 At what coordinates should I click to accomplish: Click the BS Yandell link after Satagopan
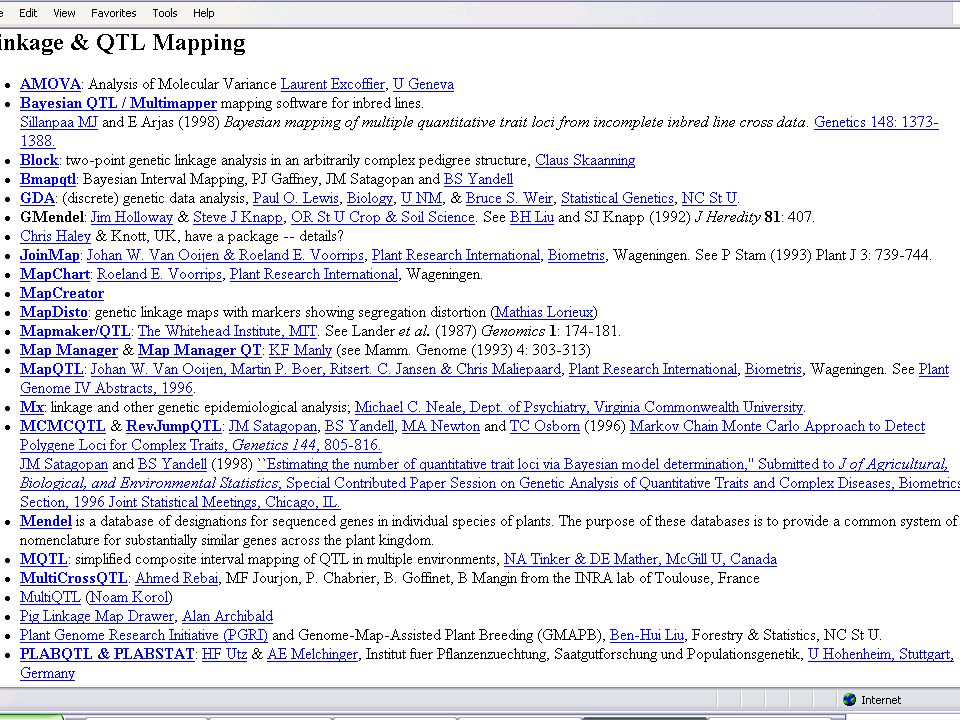(x=478, y=179)
